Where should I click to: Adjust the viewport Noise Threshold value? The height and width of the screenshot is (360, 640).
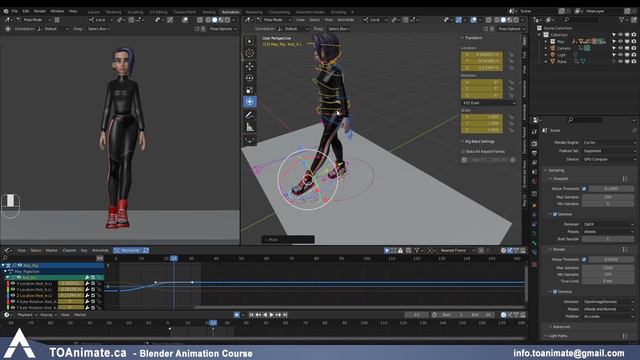point(611,189)
